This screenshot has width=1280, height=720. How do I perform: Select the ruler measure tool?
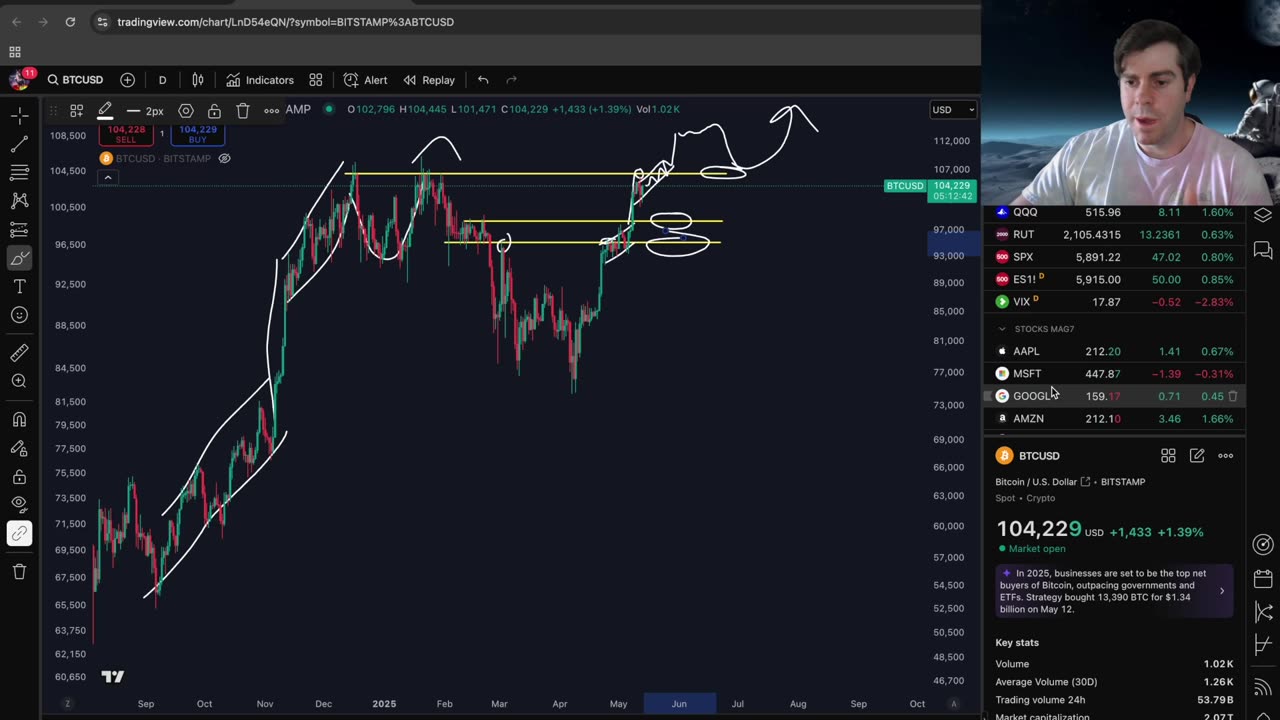[x=19, y=352]
